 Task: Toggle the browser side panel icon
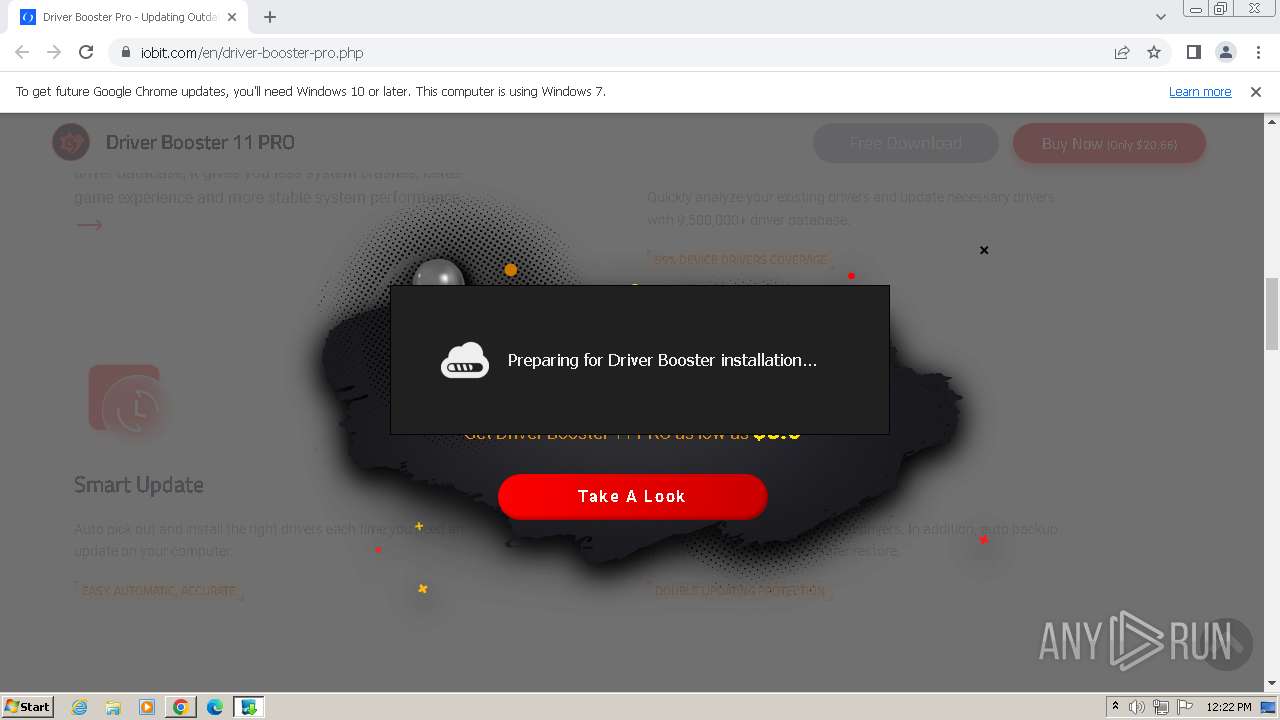point(1193,52)
